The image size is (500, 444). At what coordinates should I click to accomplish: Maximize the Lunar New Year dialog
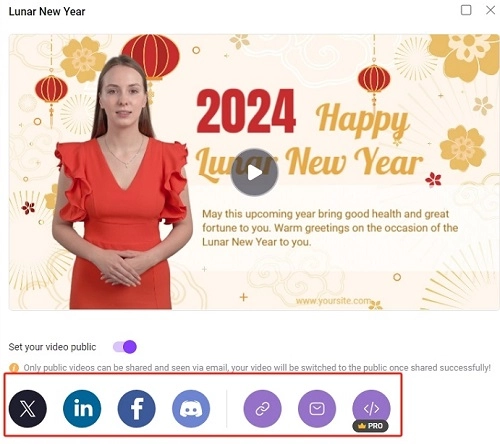tap(466, 10)
